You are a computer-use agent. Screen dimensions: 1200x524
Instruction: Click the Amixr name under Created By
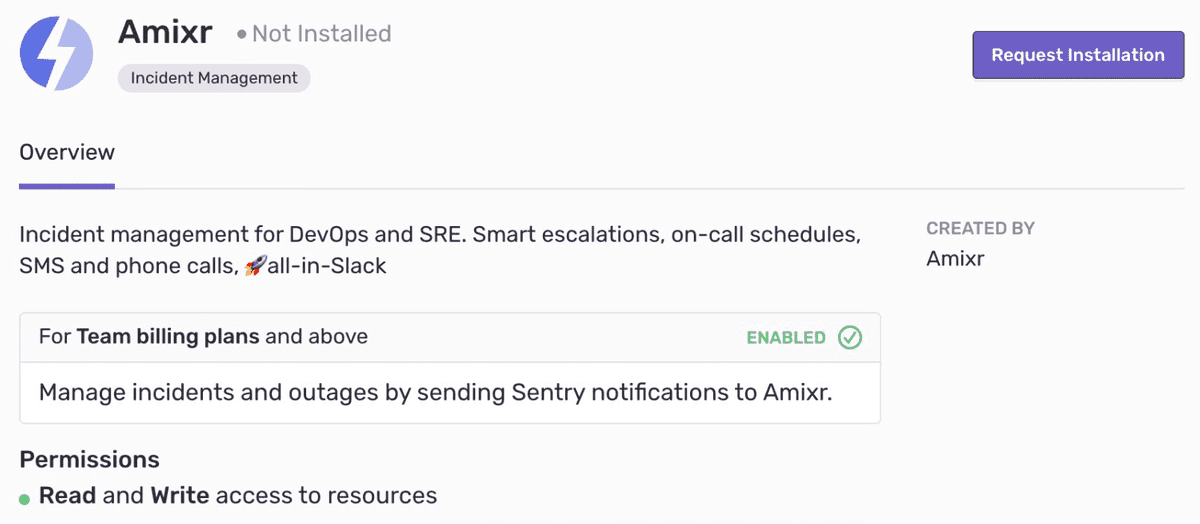coord(956,259)
